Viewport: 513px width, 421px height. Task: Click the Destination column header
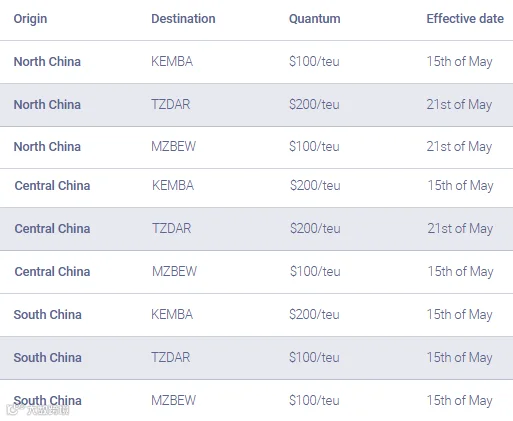coord(183,19)
